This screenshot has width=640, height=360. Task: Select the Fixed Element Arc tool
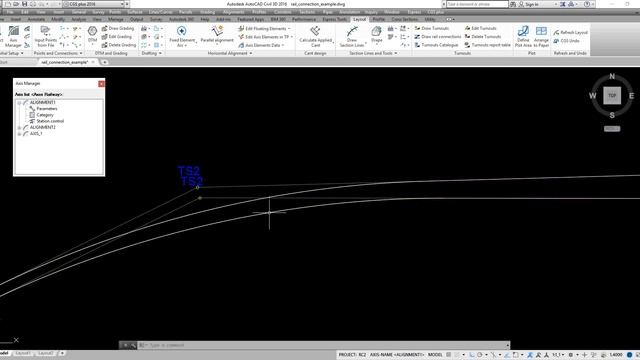pos(182,36)
